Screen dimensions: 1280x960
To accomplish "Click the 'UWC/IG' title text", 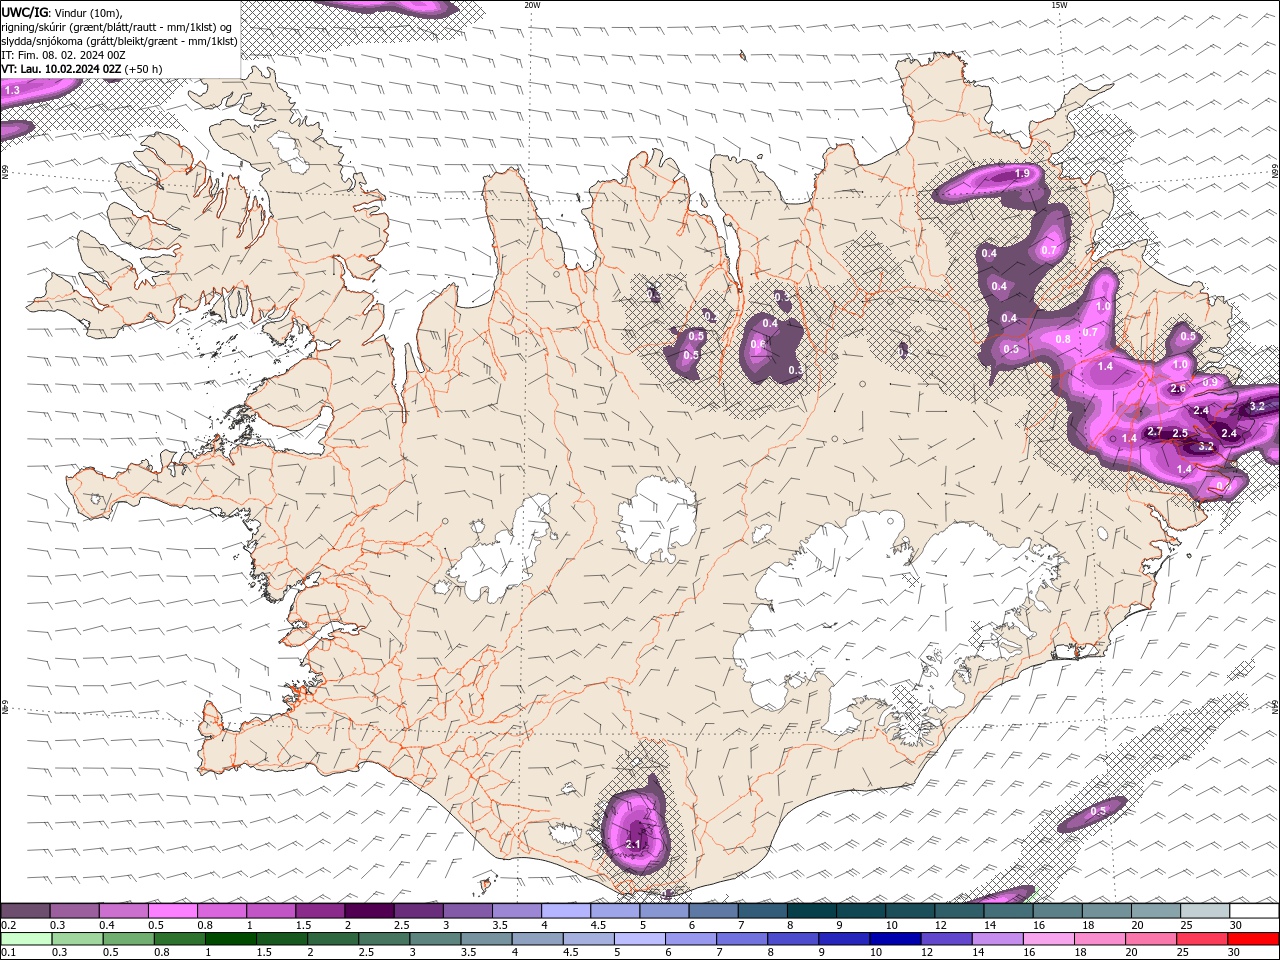I will click(23, 12).
